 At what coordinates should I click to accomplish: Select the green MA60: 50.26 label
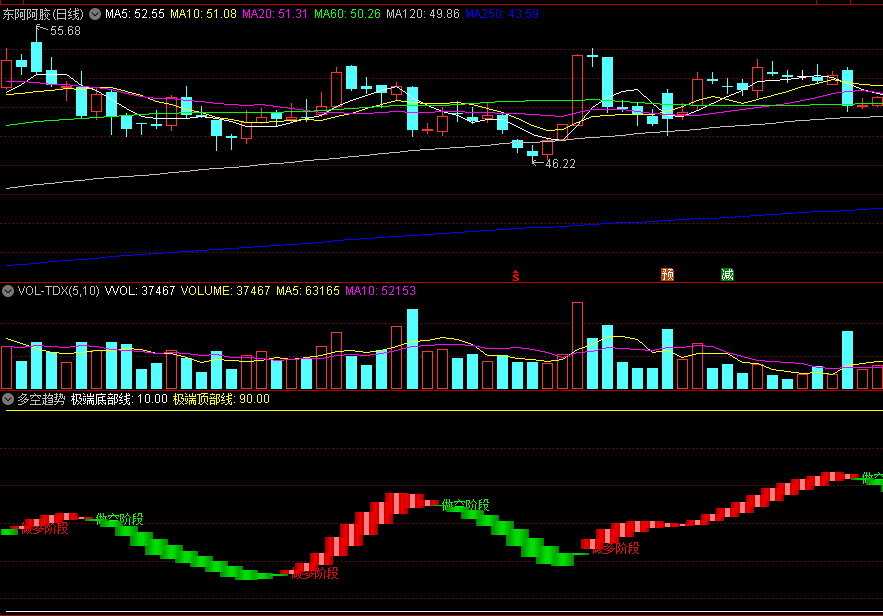click(x=347, y=14)
